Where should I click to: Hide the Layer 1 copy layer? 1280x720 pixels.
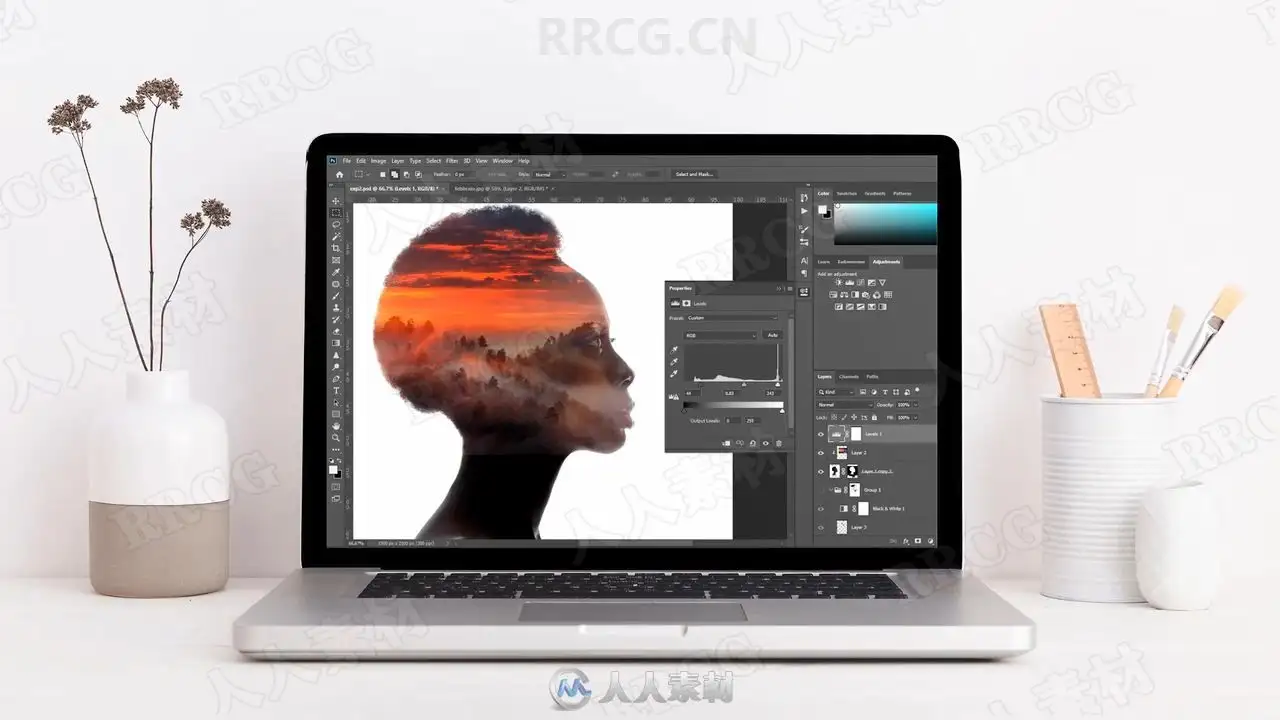coord(821,472)
